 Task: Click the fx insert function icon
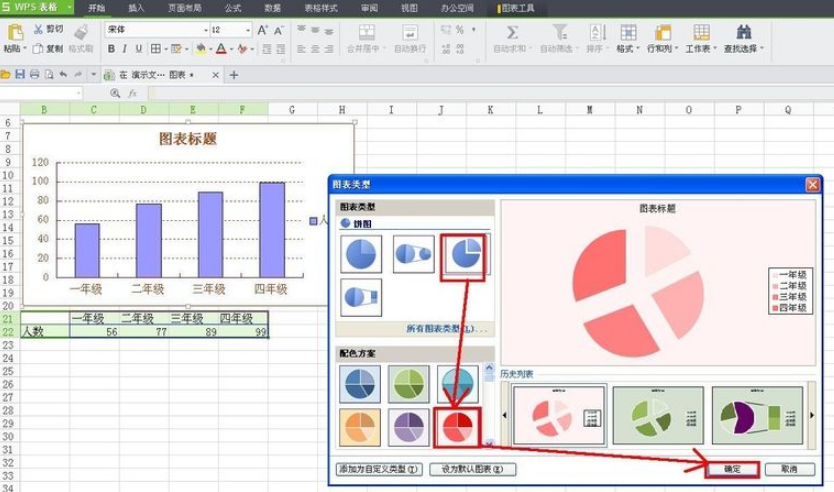click(132, 93)
